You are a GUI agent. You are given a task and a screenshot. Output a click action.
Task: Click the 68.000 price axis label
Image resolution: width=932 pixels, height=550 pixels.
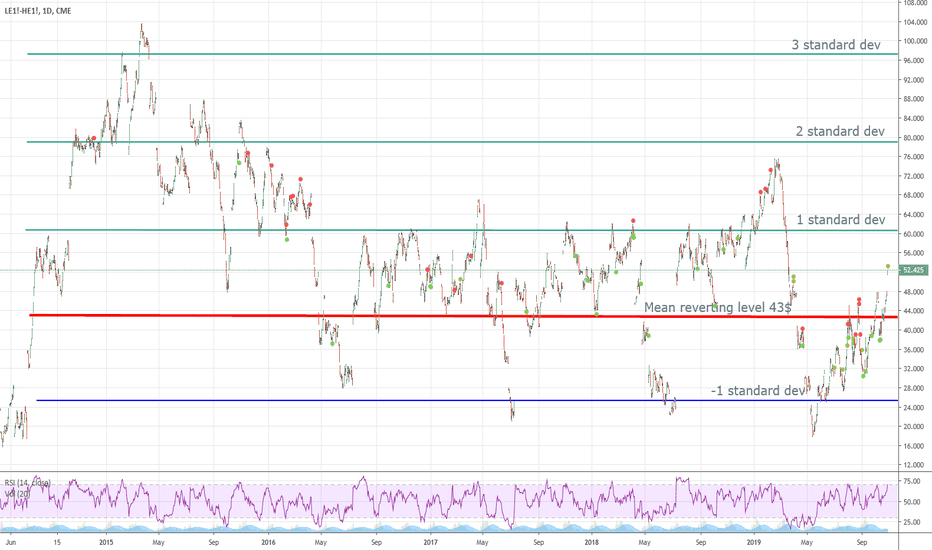coord(915,195)
